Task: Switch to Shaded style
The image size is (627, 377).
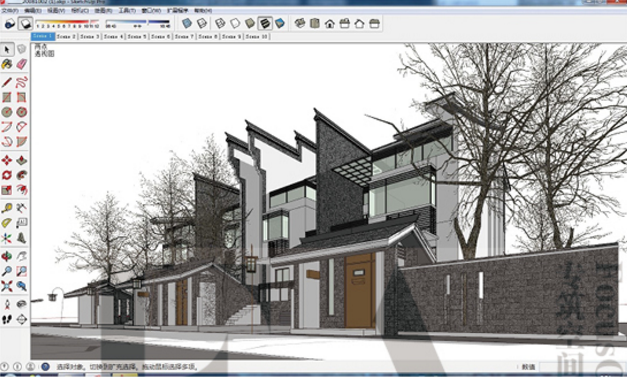Action: tap(250, 23)
